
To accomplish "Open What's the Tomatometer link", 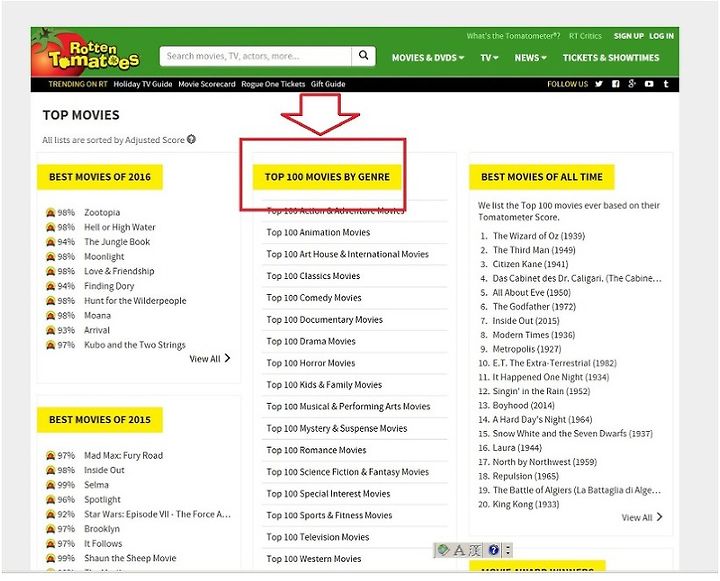I will 513,36.
